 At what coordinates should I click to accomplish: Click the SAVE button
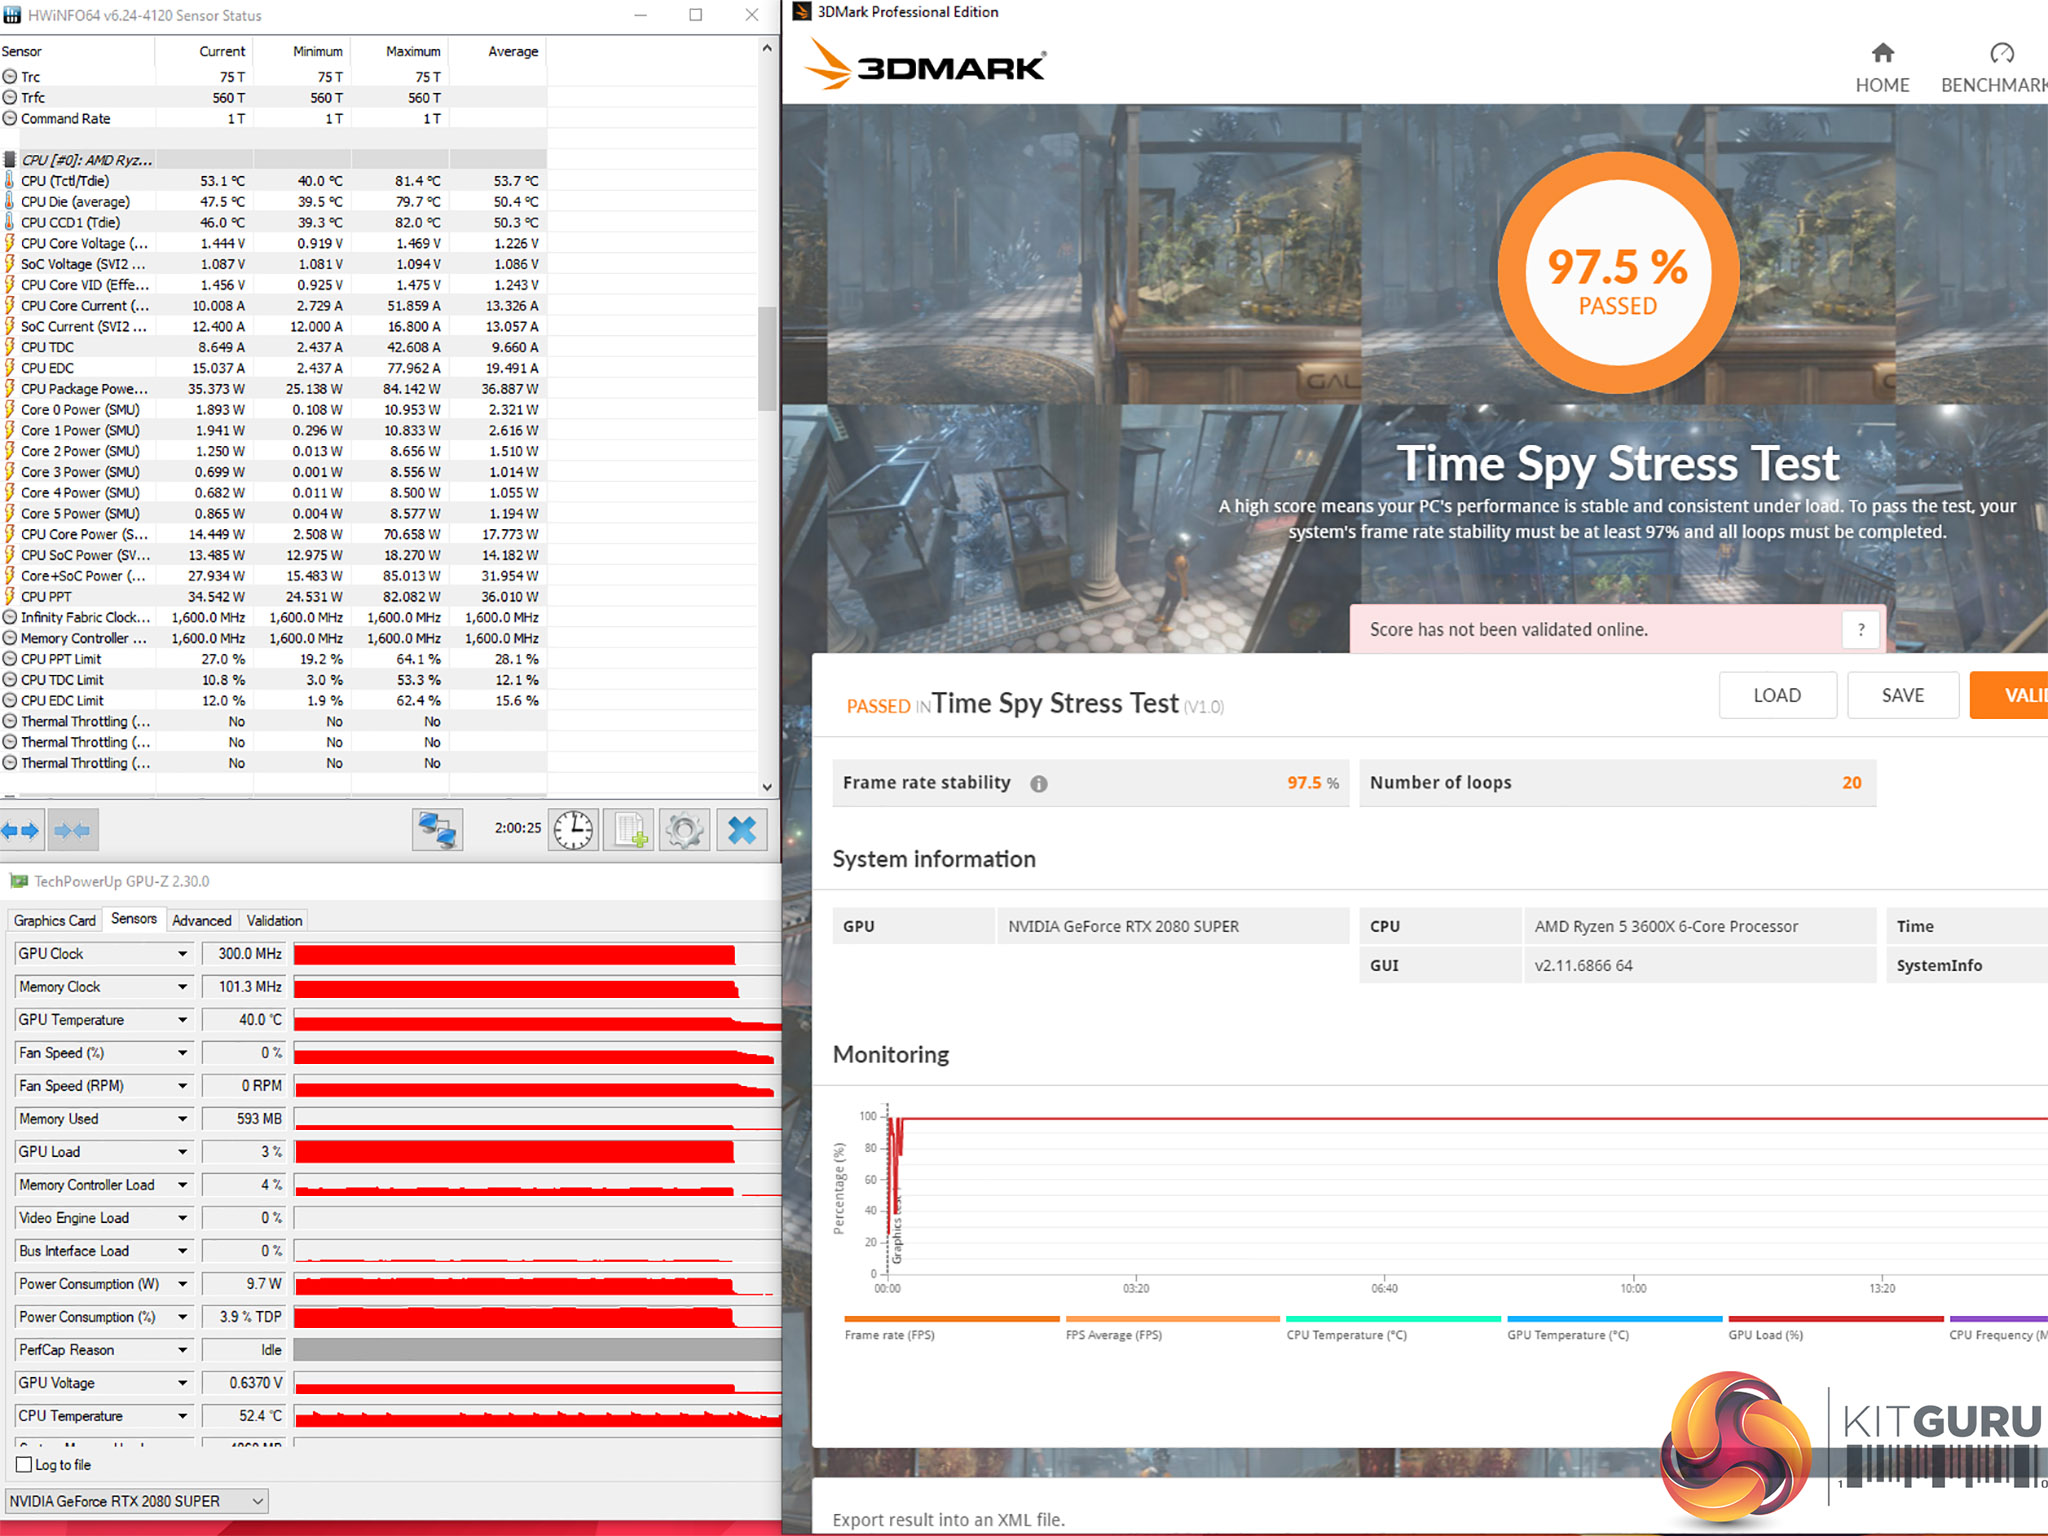click(x=1902, y=695)
